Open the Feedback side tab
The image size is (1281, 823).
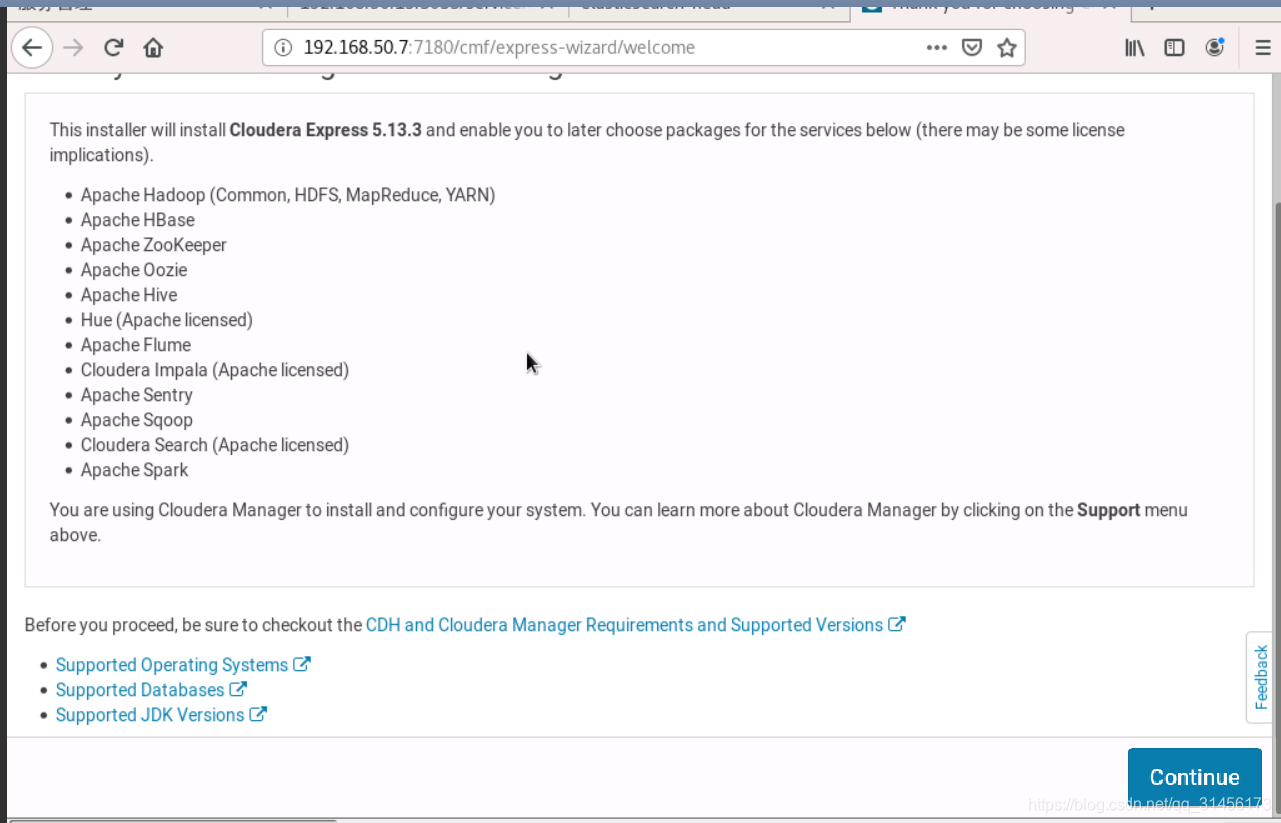(x=1261, y=677)
